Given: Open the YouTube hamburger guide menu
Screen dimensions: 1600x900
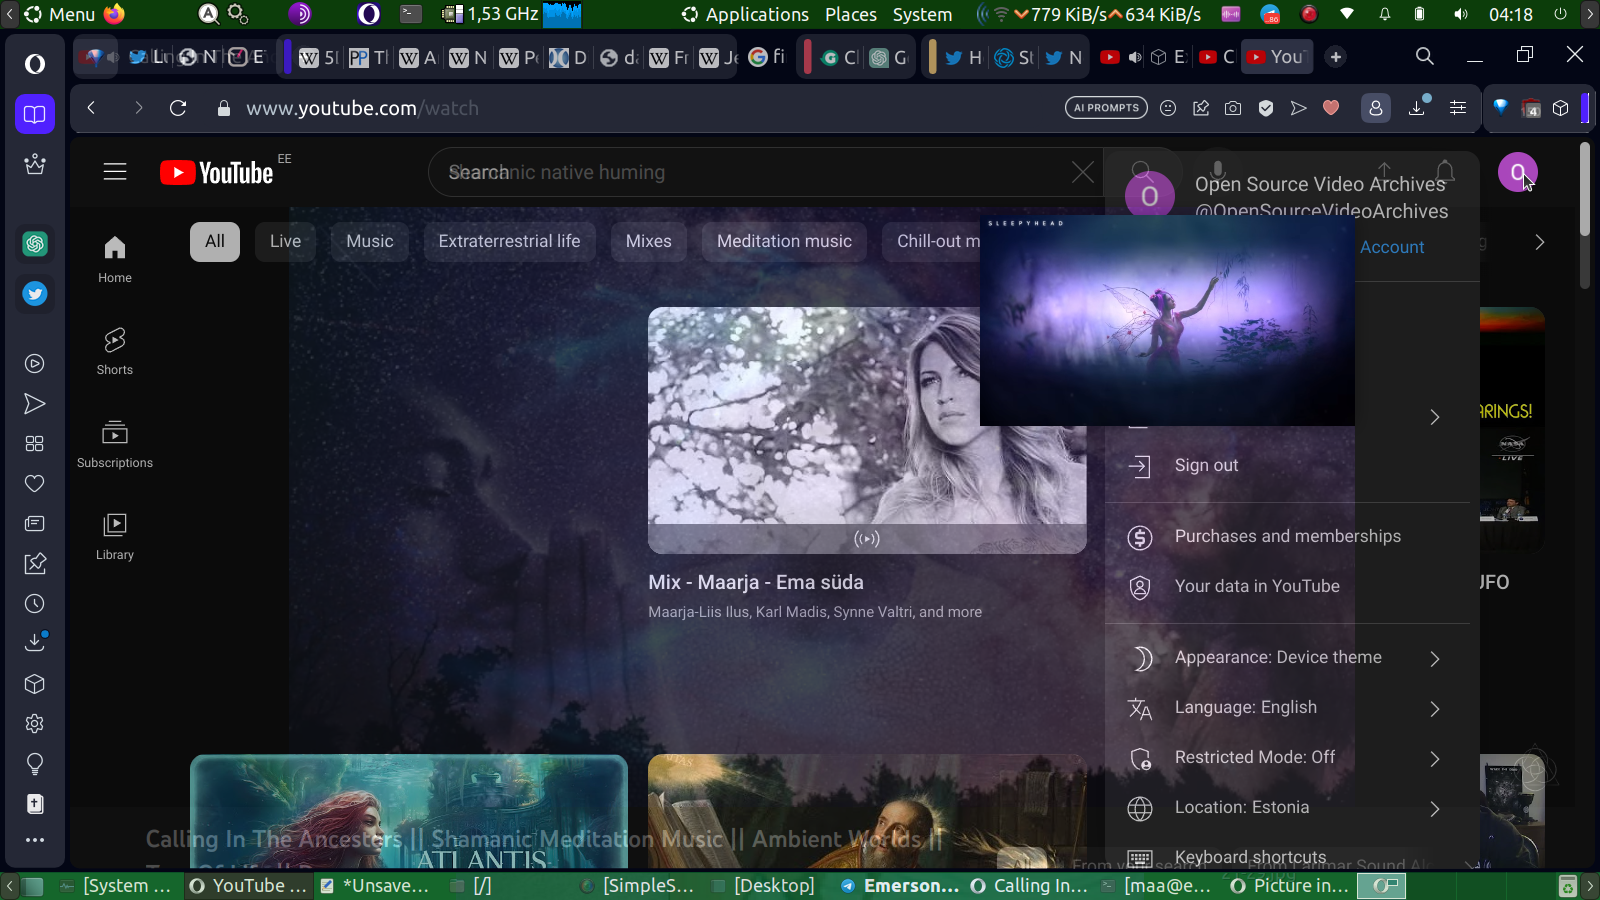Looking at the screenshot, I should (x=115, y=172).
